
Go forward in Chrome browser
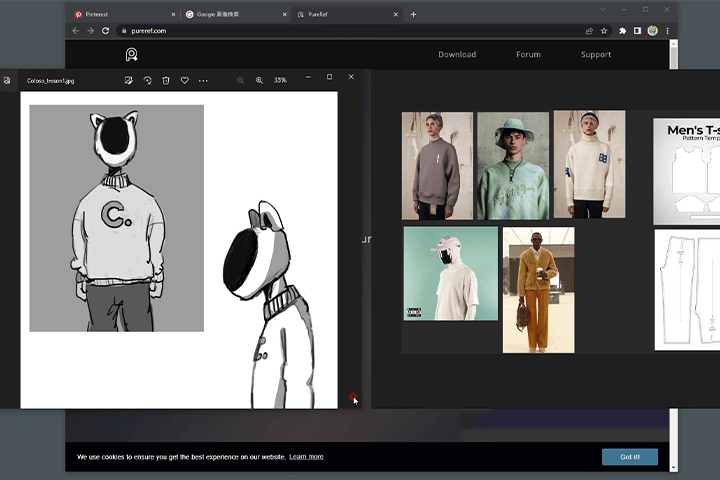click(90, 31)
